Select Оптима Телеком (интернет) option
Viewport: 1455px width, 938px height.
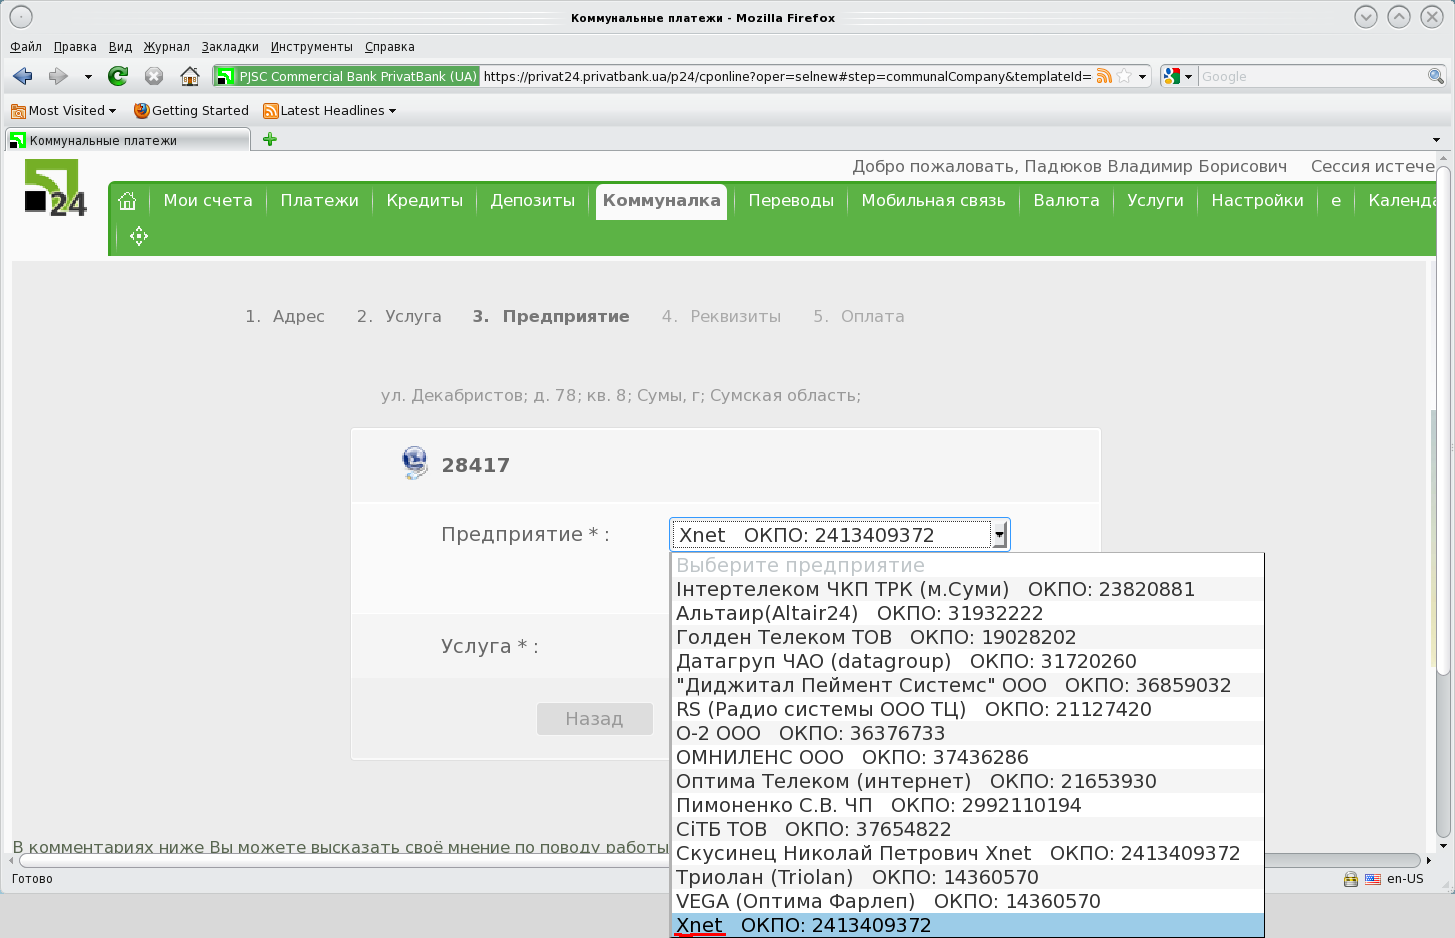pos(967,781)
